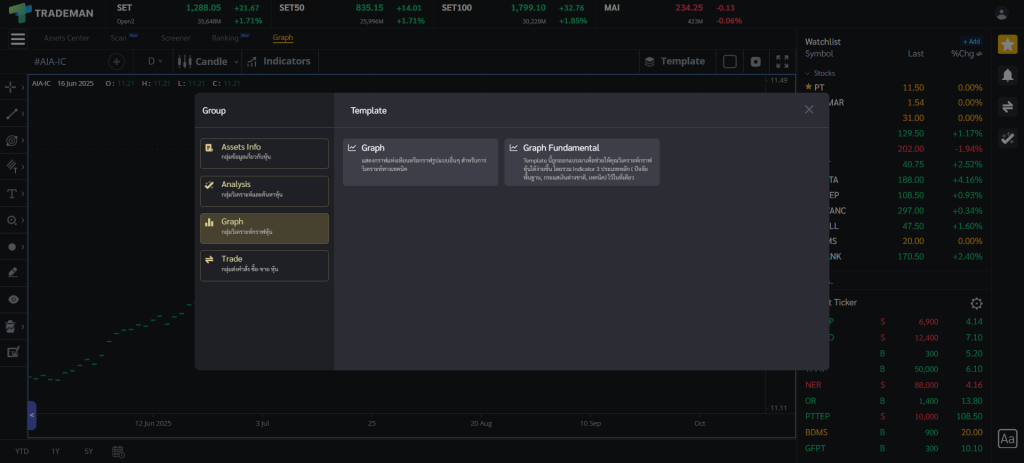Viewport: 1024px width, 463px height.
Task: Open the D timeframe dropdown
Action: [x=157, y=61]
